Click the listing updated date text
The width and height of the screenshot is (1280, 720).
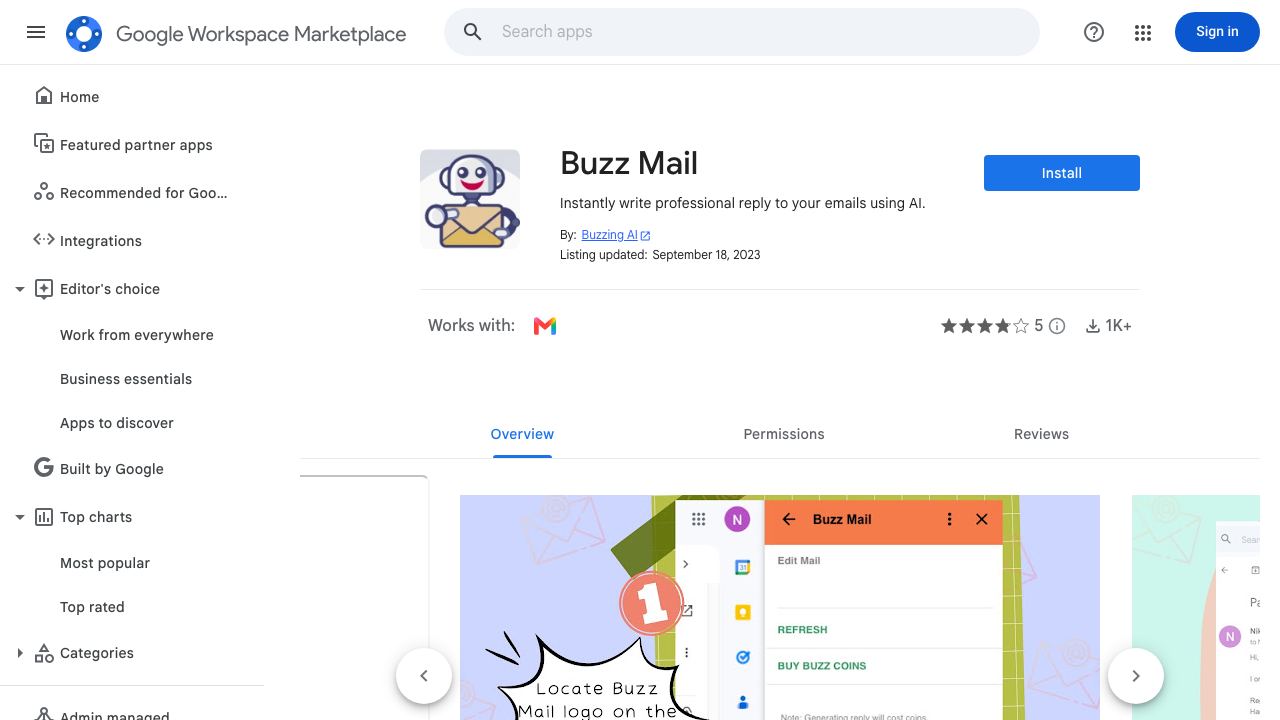(706, 255)
